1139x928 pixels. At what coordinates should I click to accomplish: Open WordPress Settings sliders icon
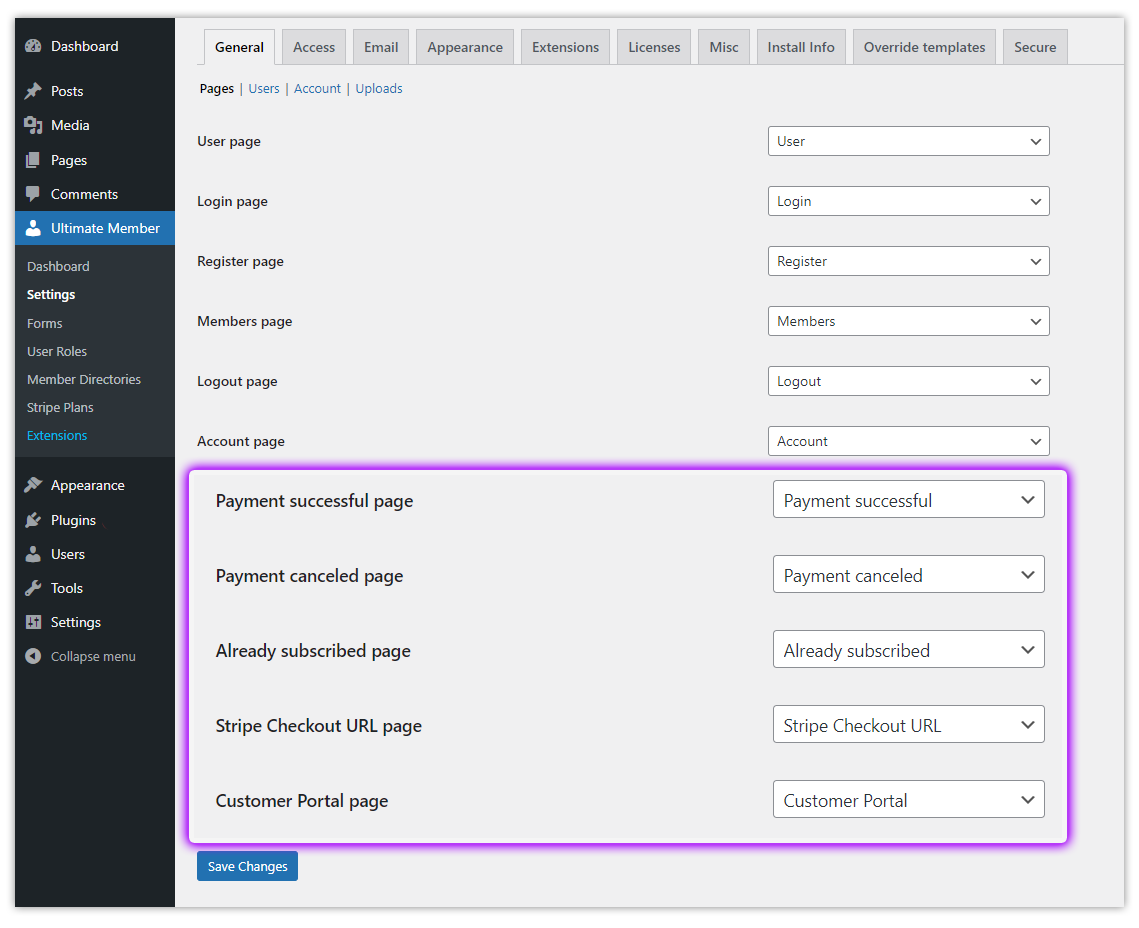coord(32,622)
